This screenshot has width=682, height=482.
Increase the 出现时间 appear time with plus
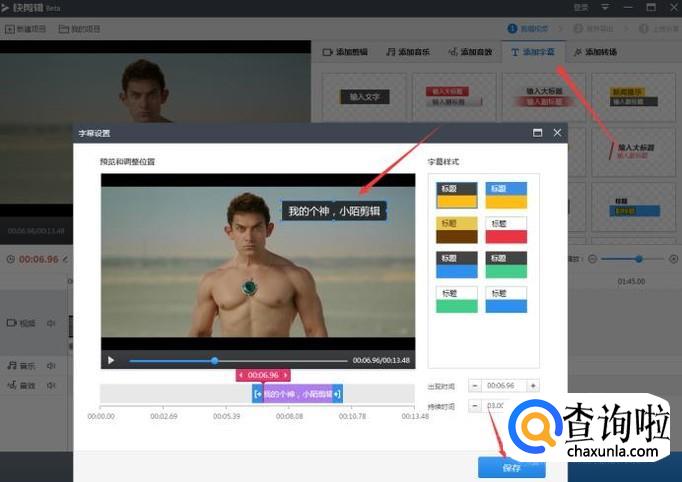point(533,385)
